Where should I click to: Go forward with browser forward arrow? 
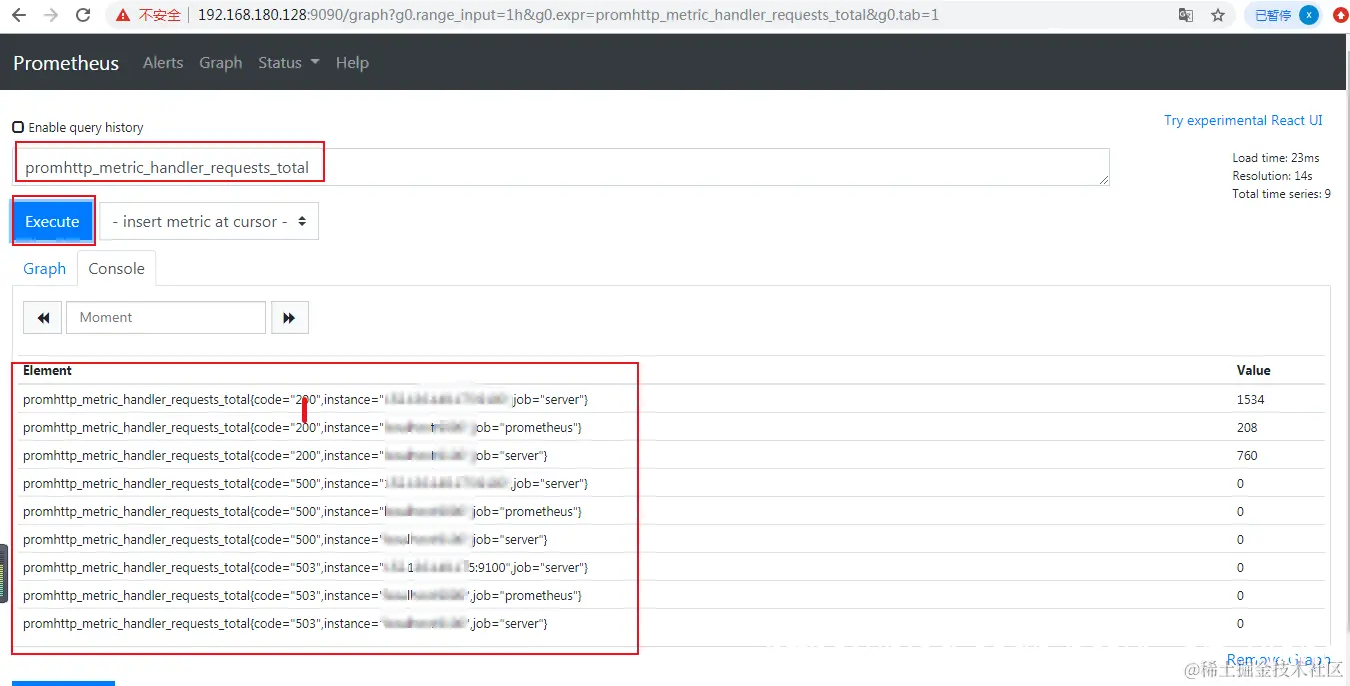[x=51, y=15]
